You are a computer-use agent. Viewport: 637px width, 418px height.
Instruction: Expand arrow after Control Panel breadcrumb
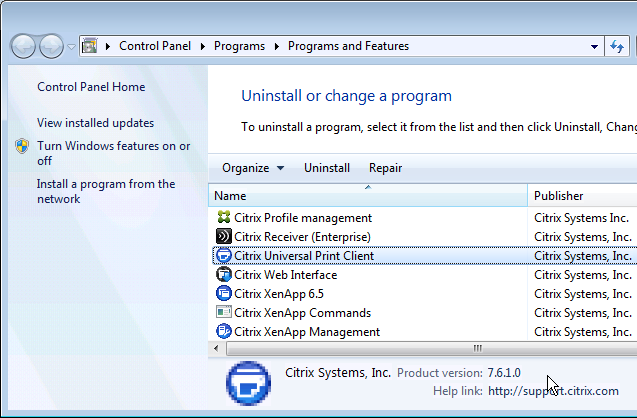coord(202,46)
